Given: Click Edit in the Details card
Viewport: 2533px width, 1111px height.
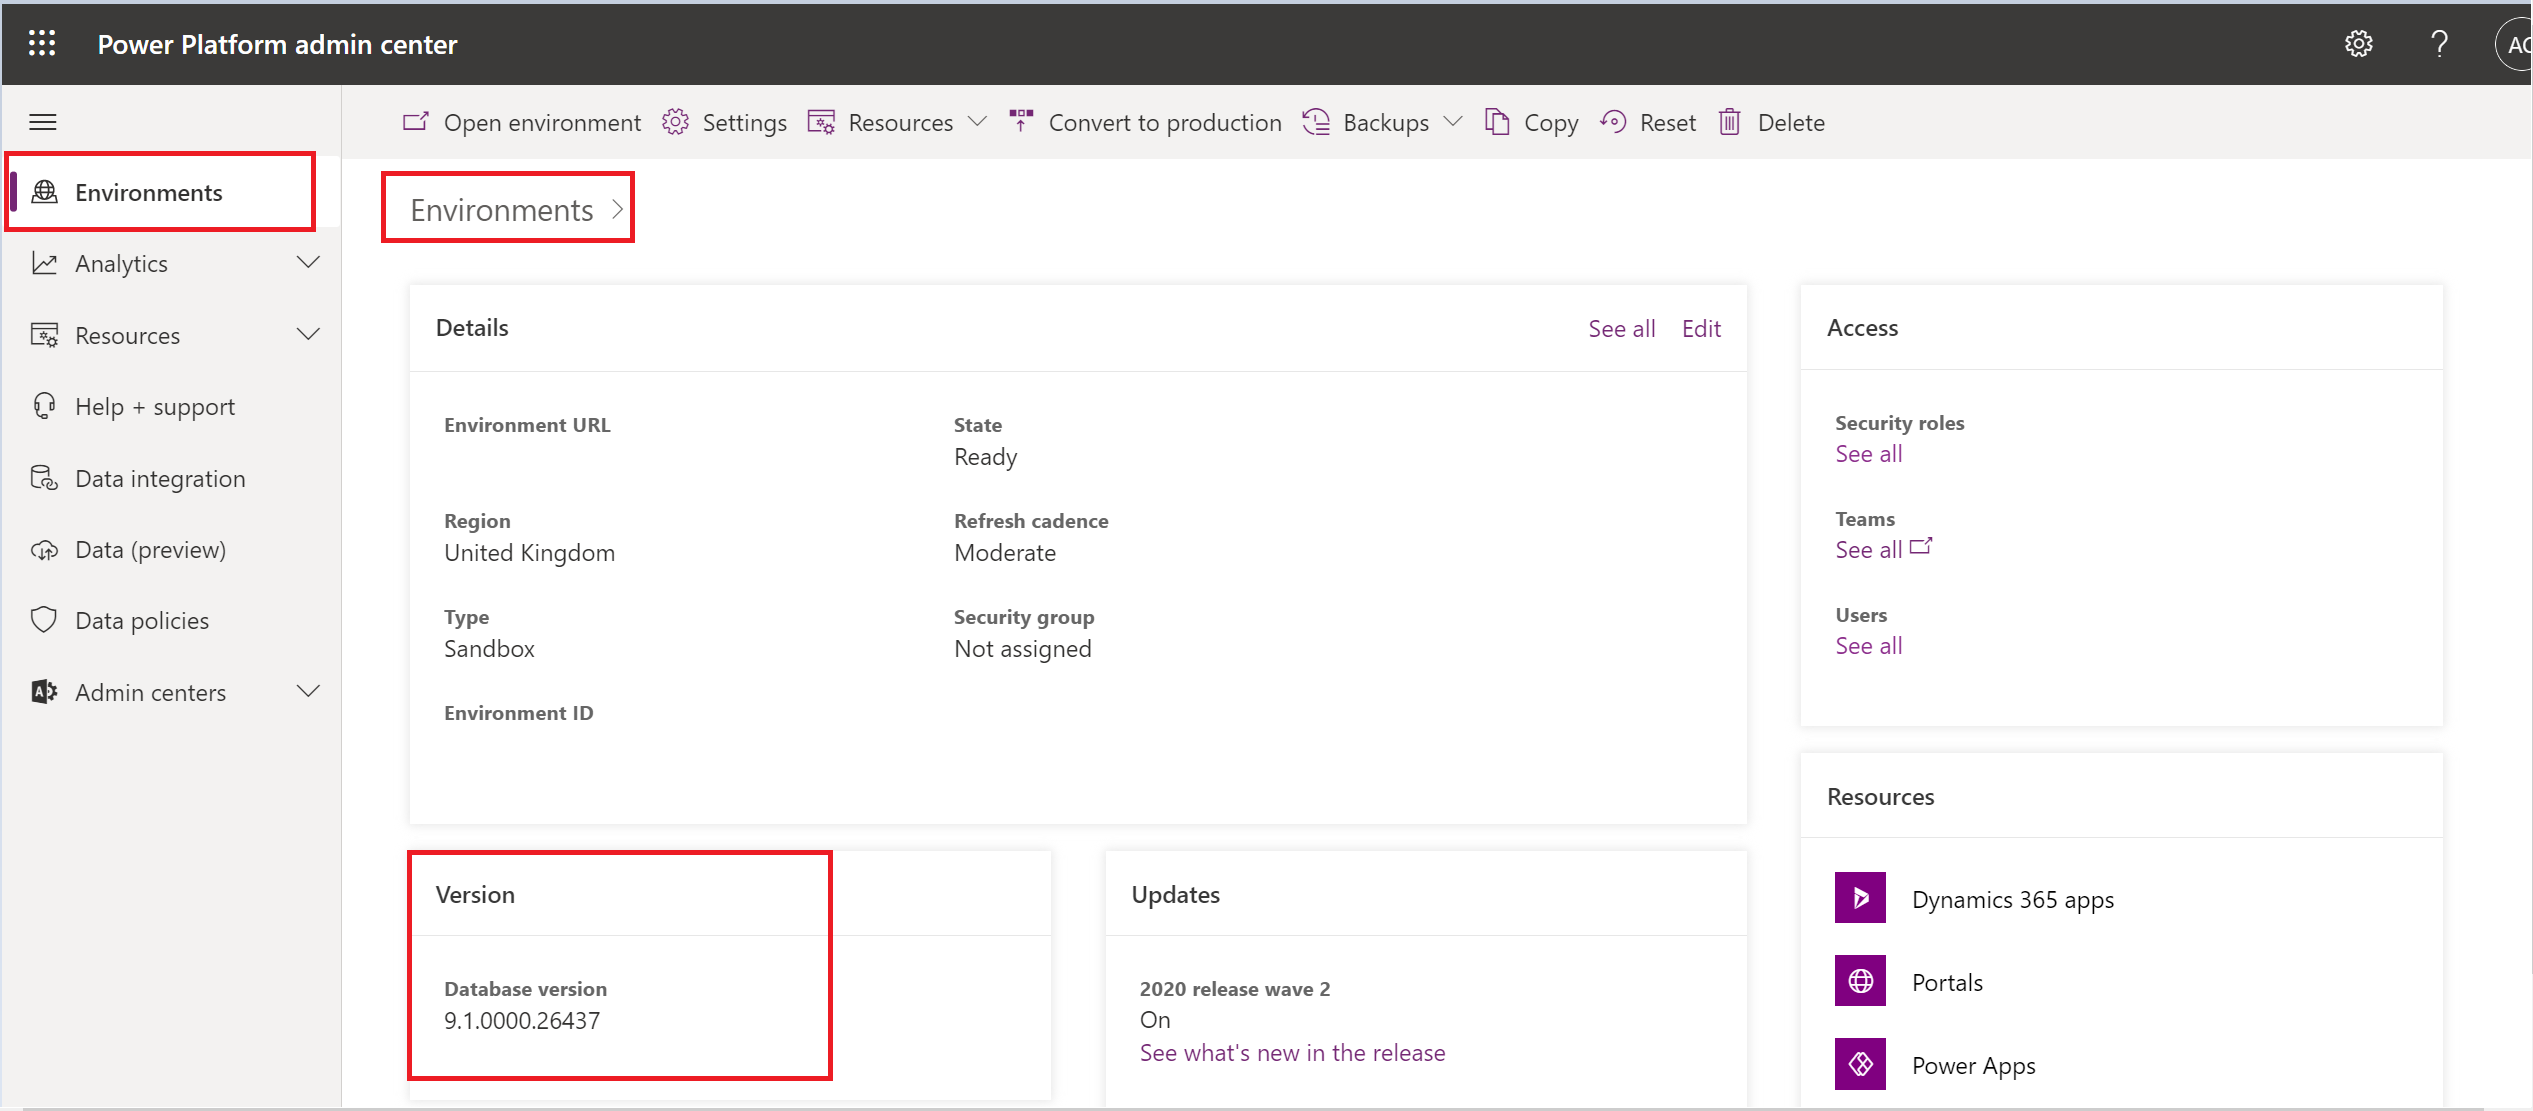Looking at the screenshot, I should pos(1701,327).
